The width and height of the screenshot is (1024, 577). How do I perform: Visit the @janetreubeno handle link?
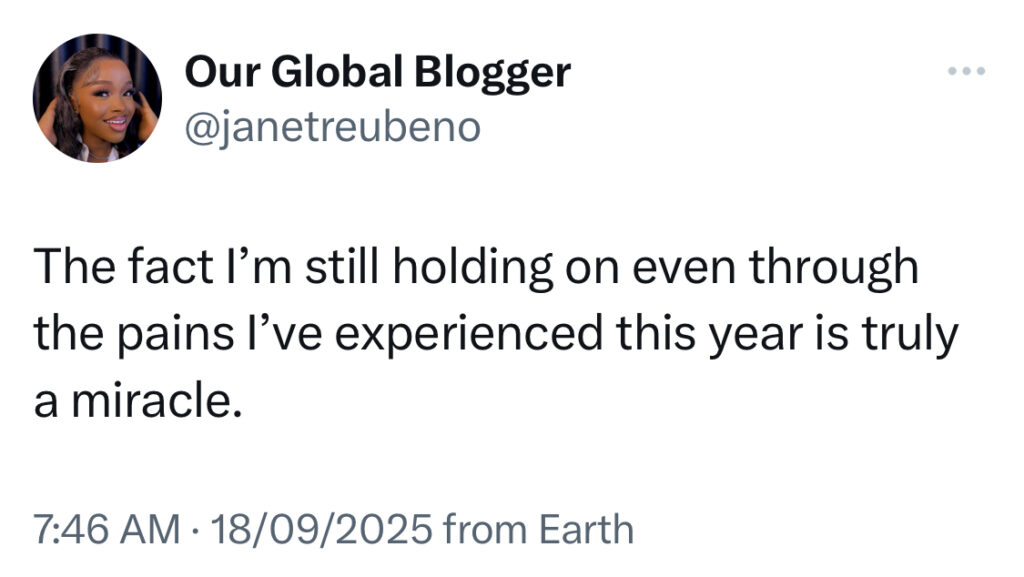[x=332, y=126]
